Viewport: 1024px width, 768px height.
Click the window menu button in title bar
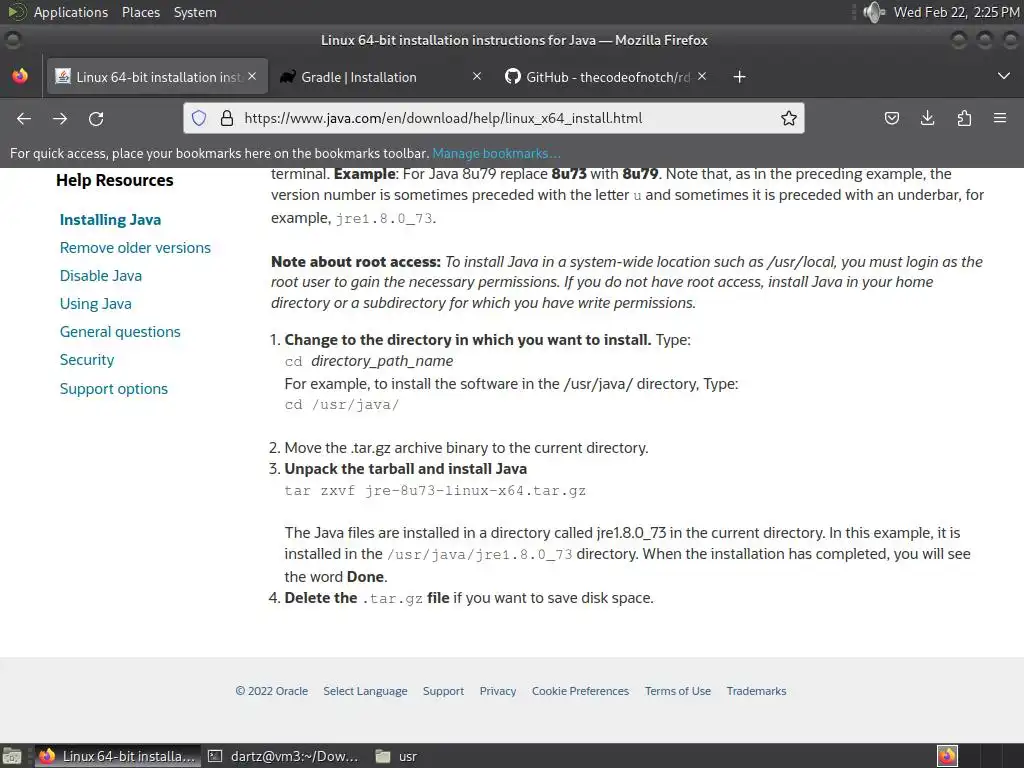pyautogui.click(x=12, y=40)
